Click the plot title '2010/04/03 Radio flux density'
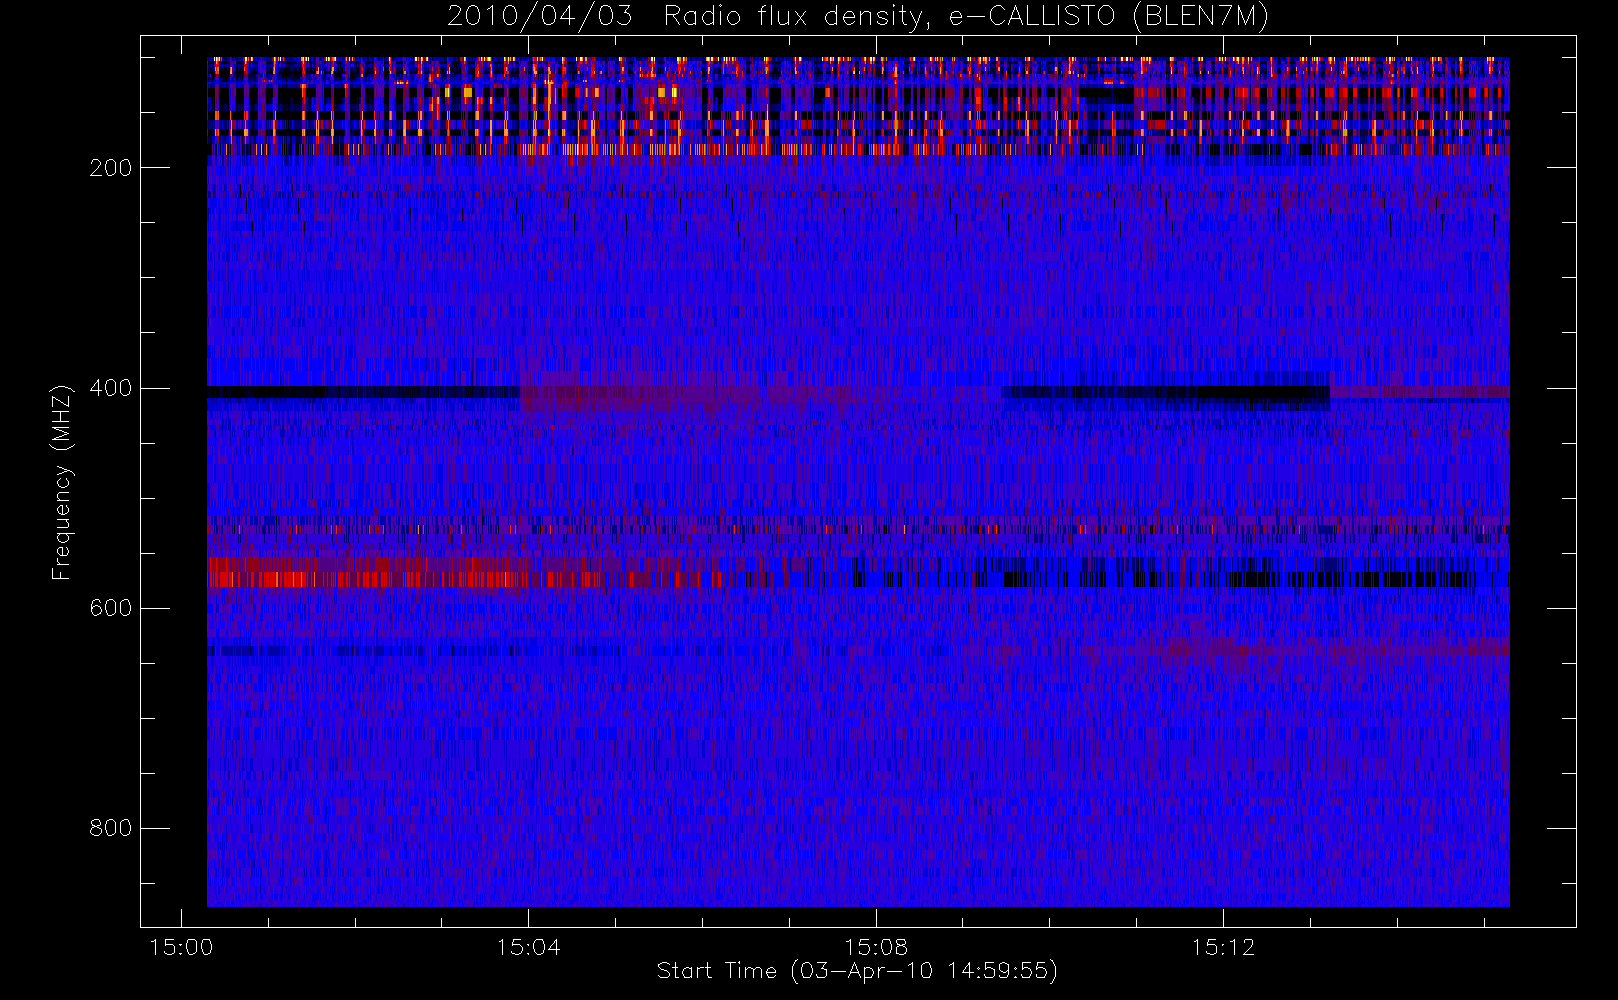Image resolution: width=1618 pixels, height=1000 pixels. pos(857,17)
